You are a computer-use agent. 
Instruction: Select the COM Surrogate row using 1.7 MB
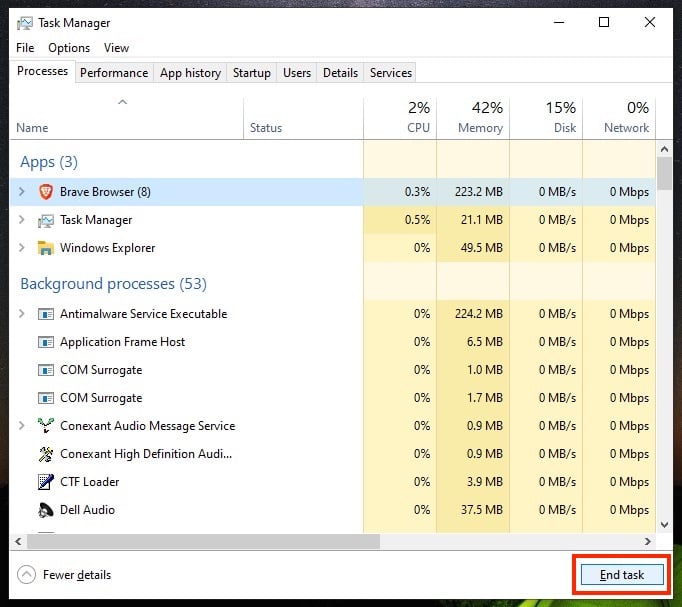pyautogui.click(x=332, y=398)
